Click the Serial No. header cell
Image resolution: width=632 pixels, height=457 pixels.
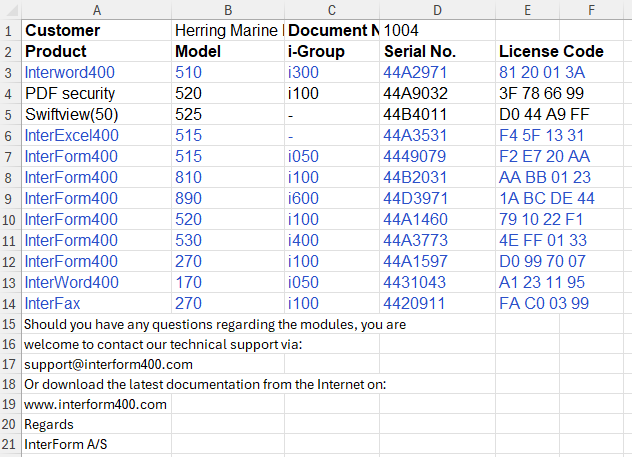point(437,51)
